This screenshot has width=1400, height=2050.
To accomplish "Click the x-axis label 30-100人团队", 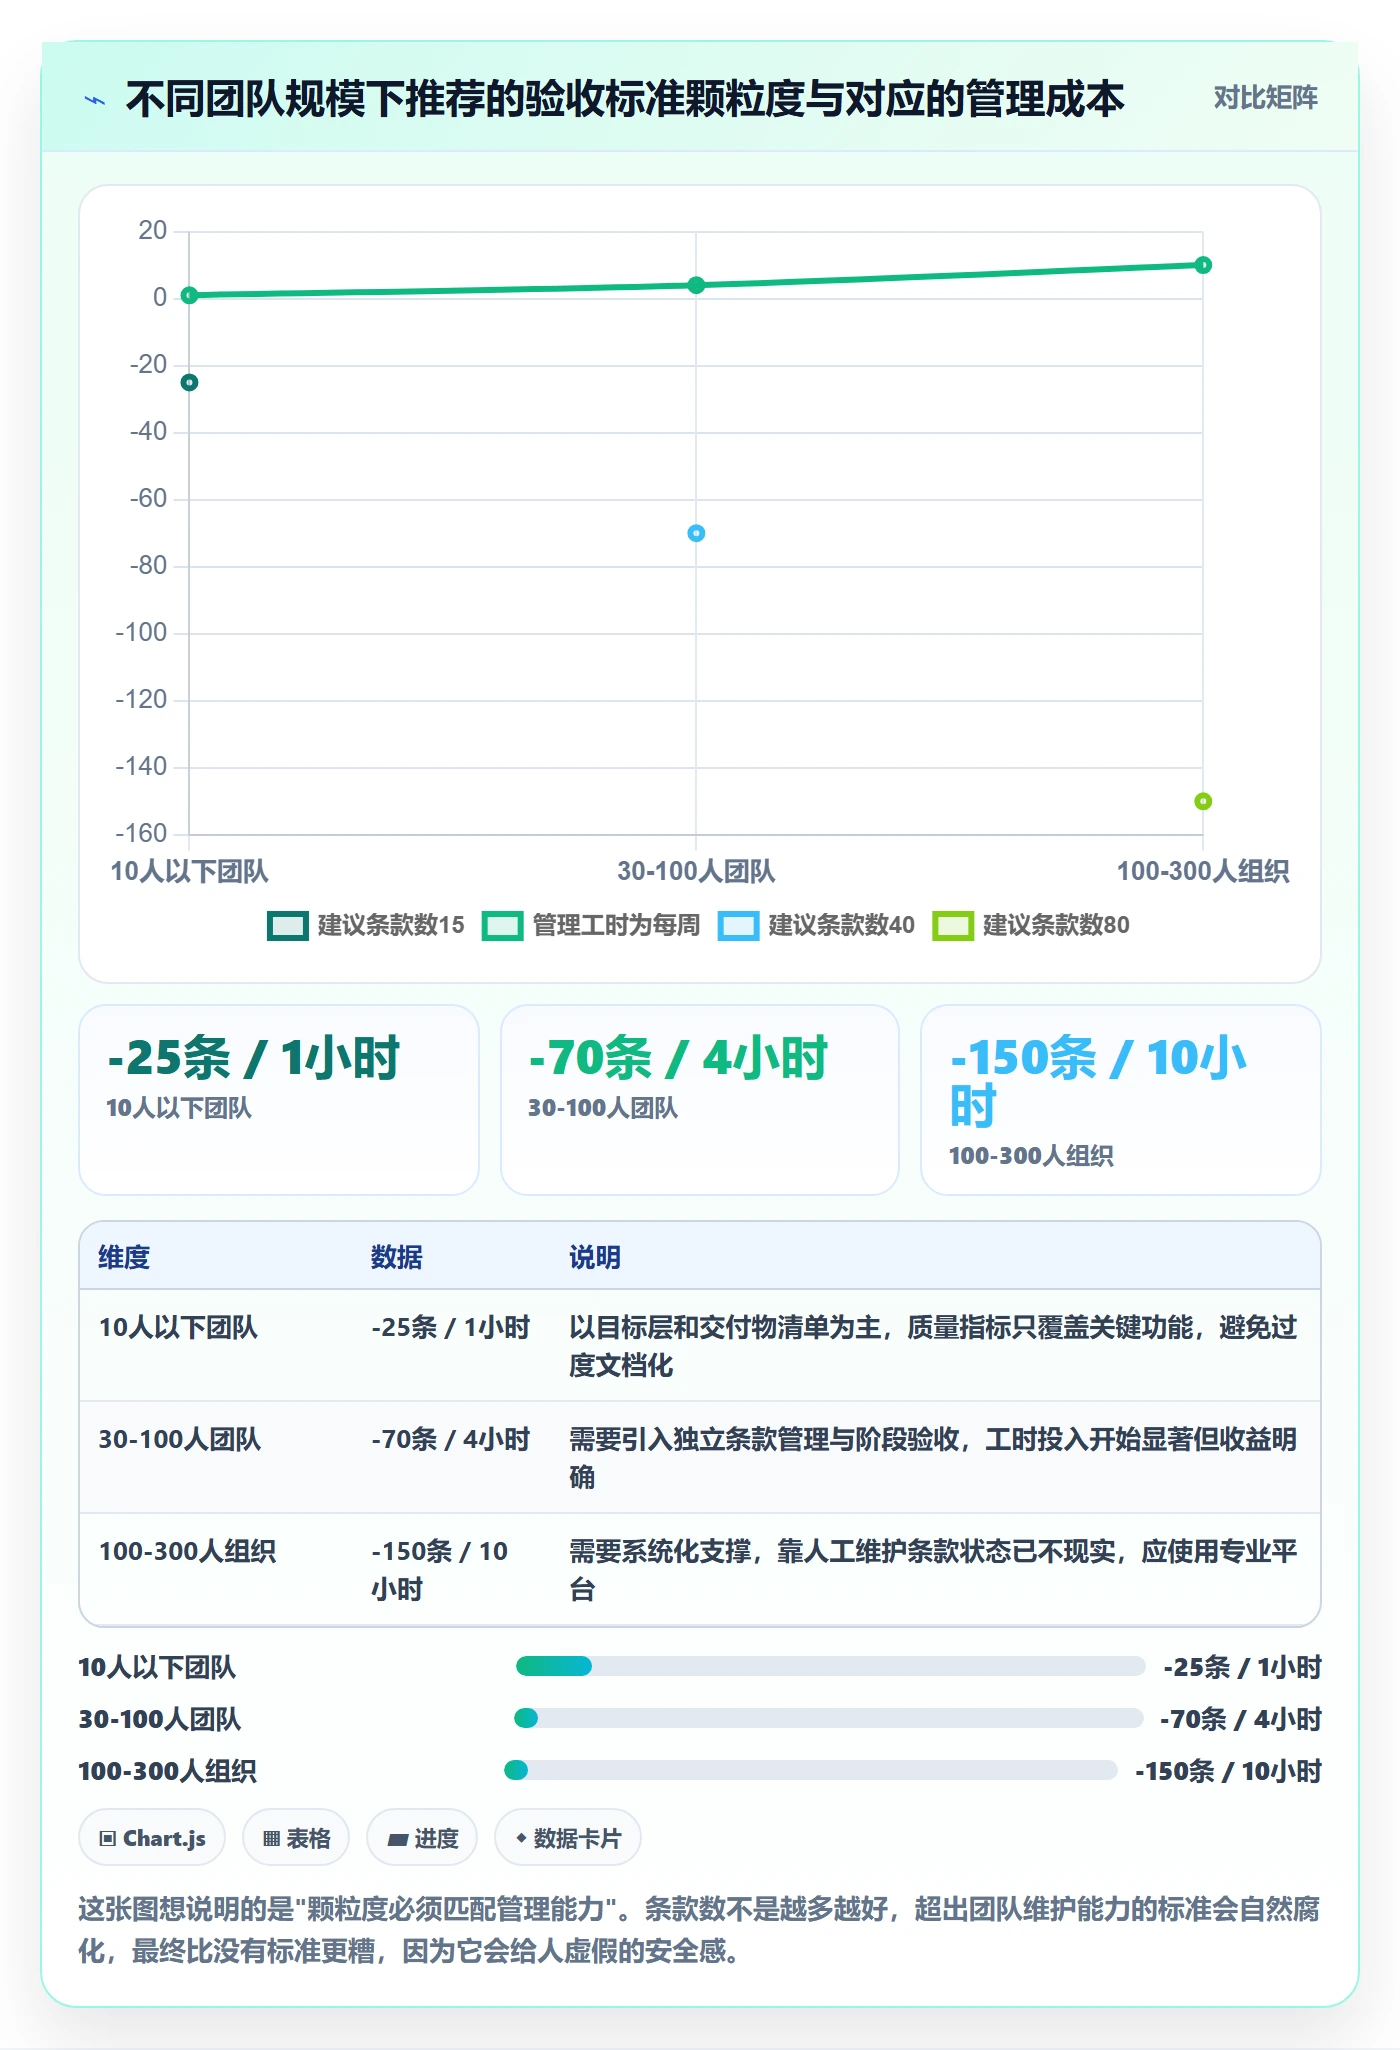I will 696,871.
